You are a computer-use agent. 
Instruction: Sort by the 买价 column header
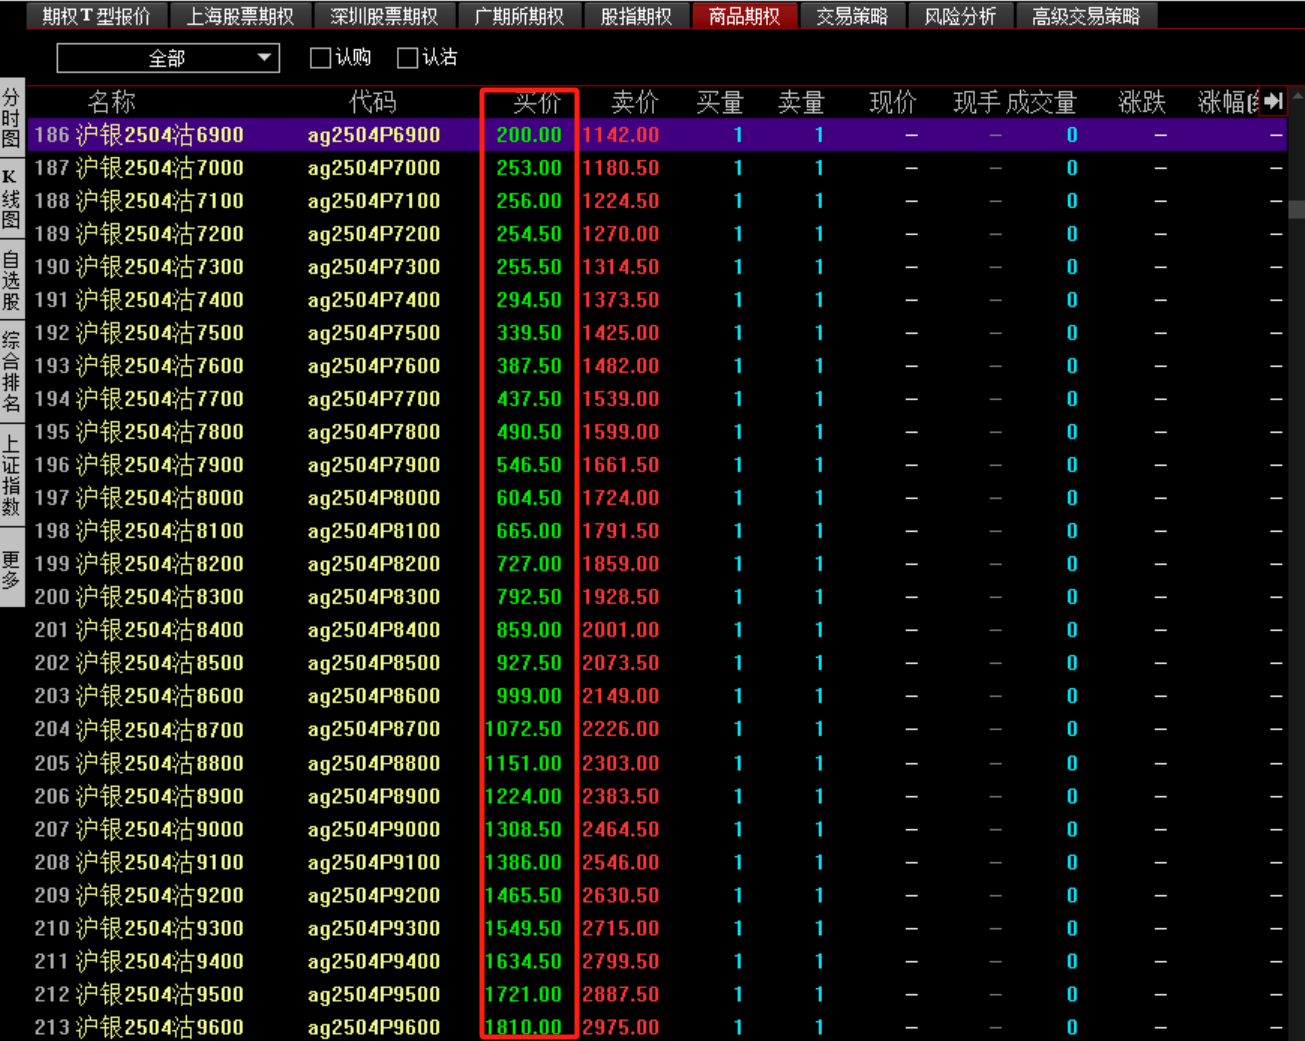[x=536, y=102]
